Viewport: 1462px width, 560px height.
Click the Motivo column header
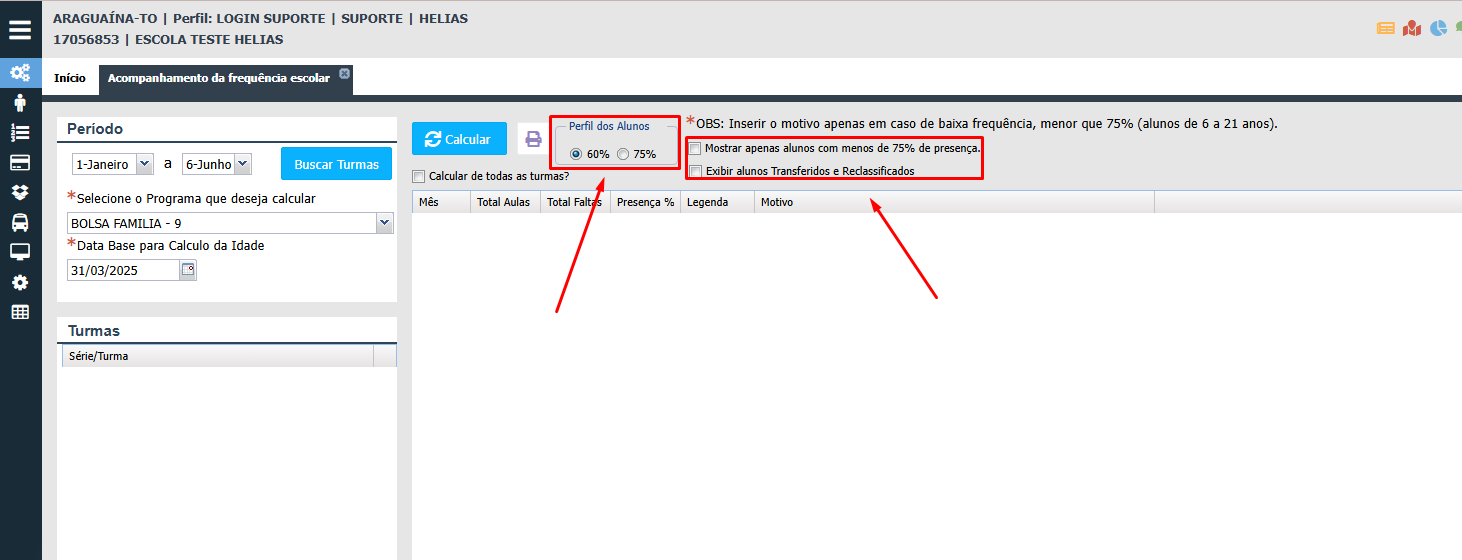pyautogui.click(x=954, y=202)
